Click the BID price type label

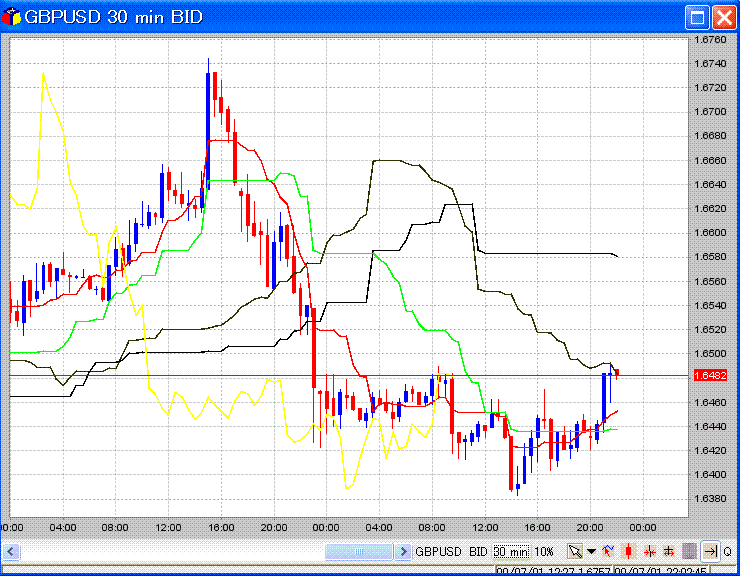(x=478, y=551)
